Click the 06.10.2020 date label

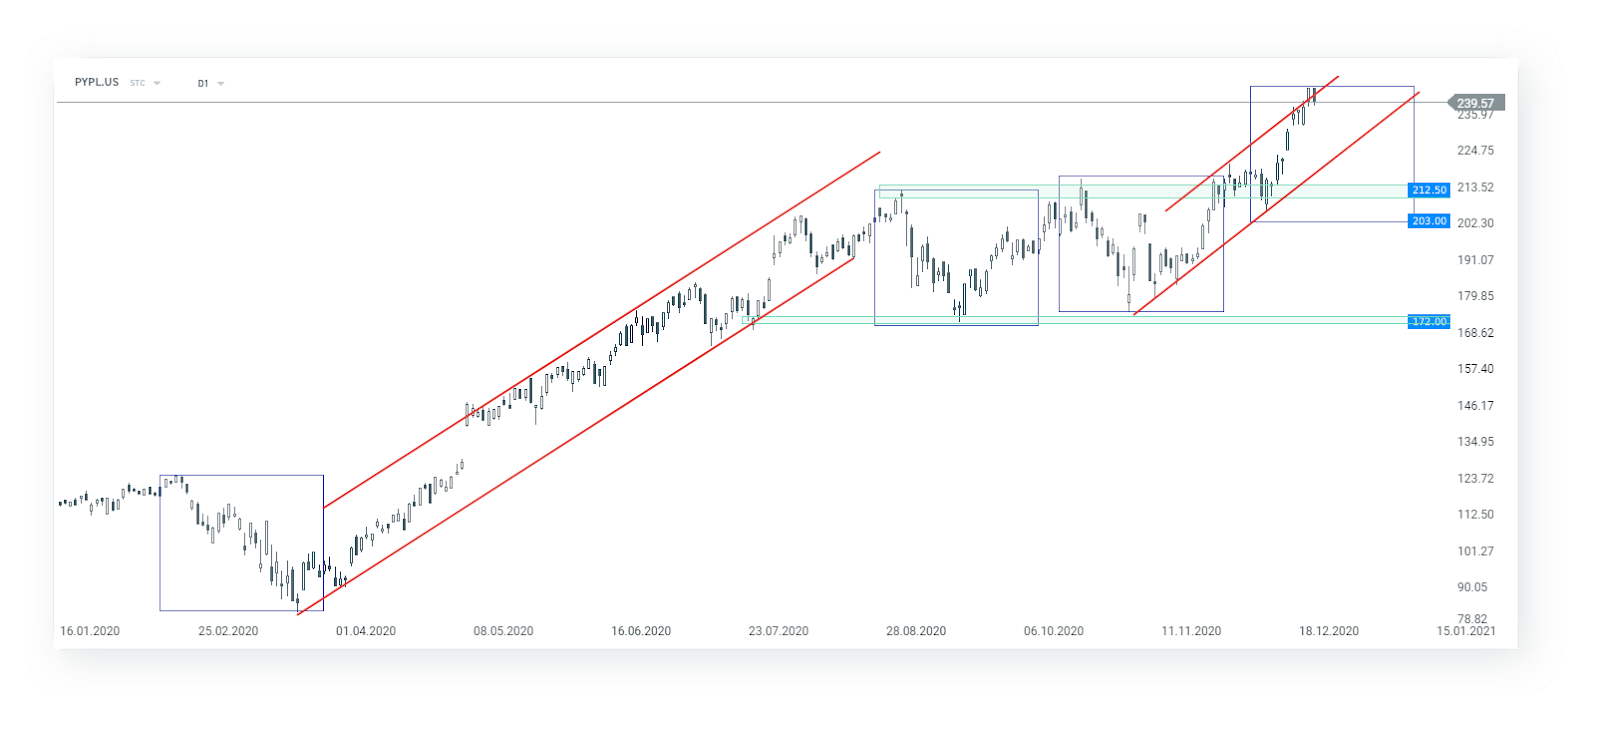[x=1054, y=631]
